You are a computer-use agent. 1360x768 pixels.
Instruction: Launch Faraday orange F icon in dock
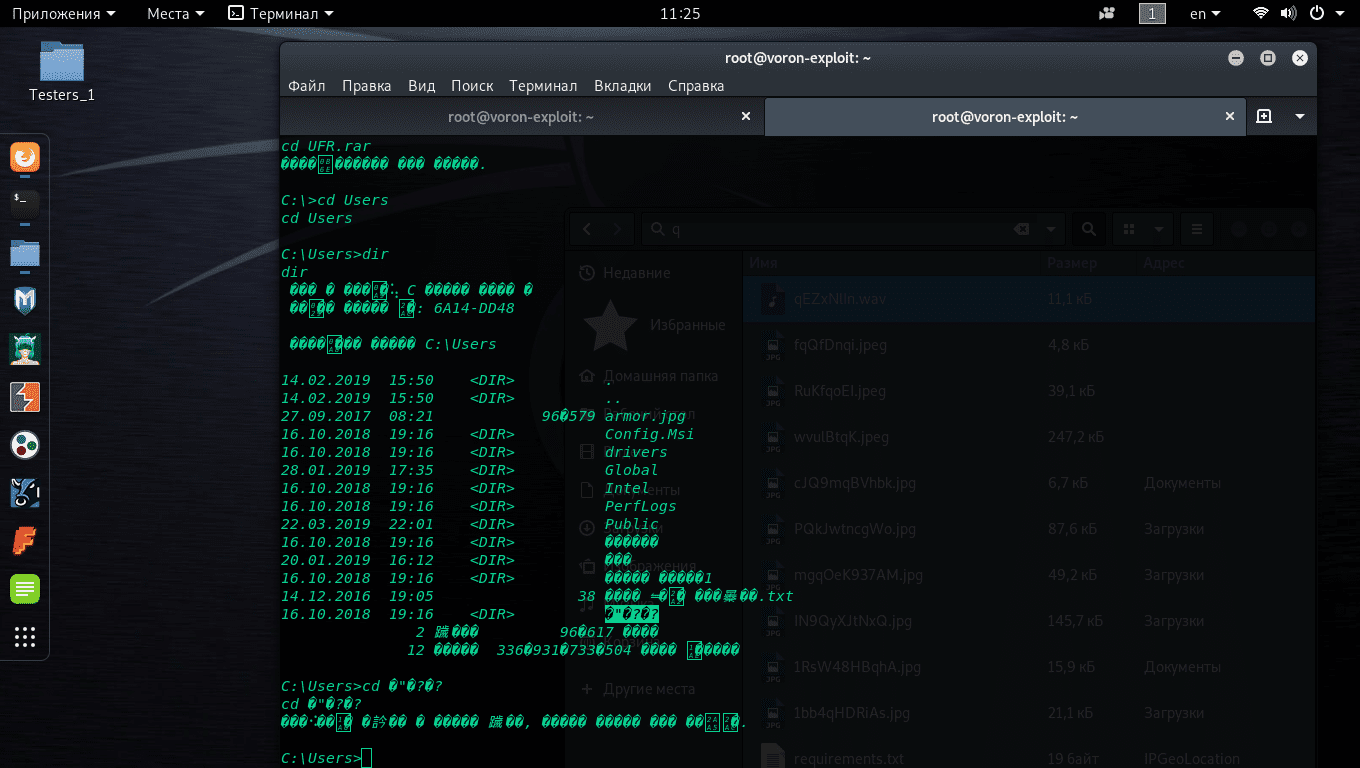pos(25,541)
